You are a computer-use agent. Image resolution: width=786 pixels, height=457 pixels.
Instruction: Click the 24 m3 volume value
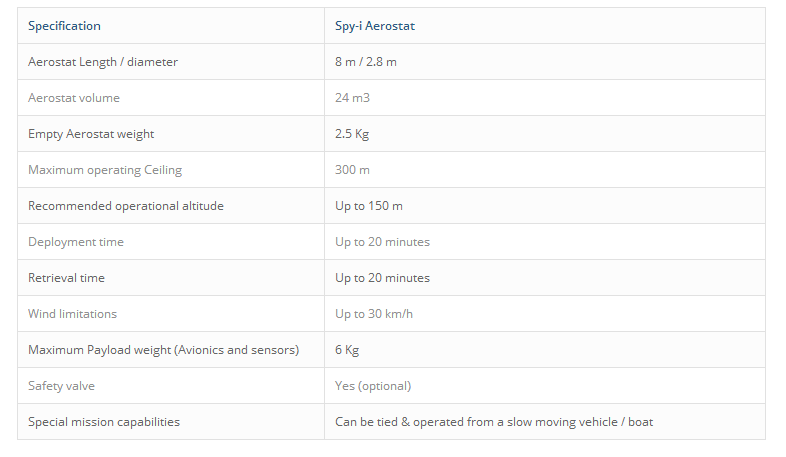coord(352,98)
